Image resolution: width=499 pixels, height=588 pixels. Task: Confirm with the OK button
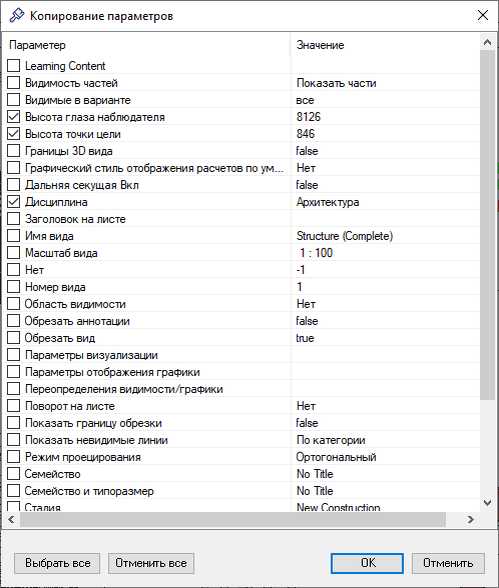[x=367, y=563]
